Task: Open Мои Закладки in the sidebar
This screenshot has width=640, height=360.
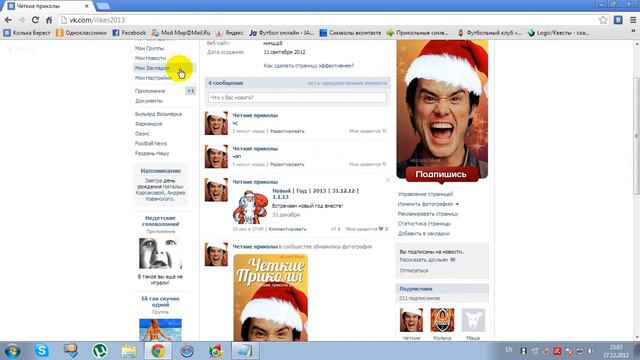Action: [152, 68]
